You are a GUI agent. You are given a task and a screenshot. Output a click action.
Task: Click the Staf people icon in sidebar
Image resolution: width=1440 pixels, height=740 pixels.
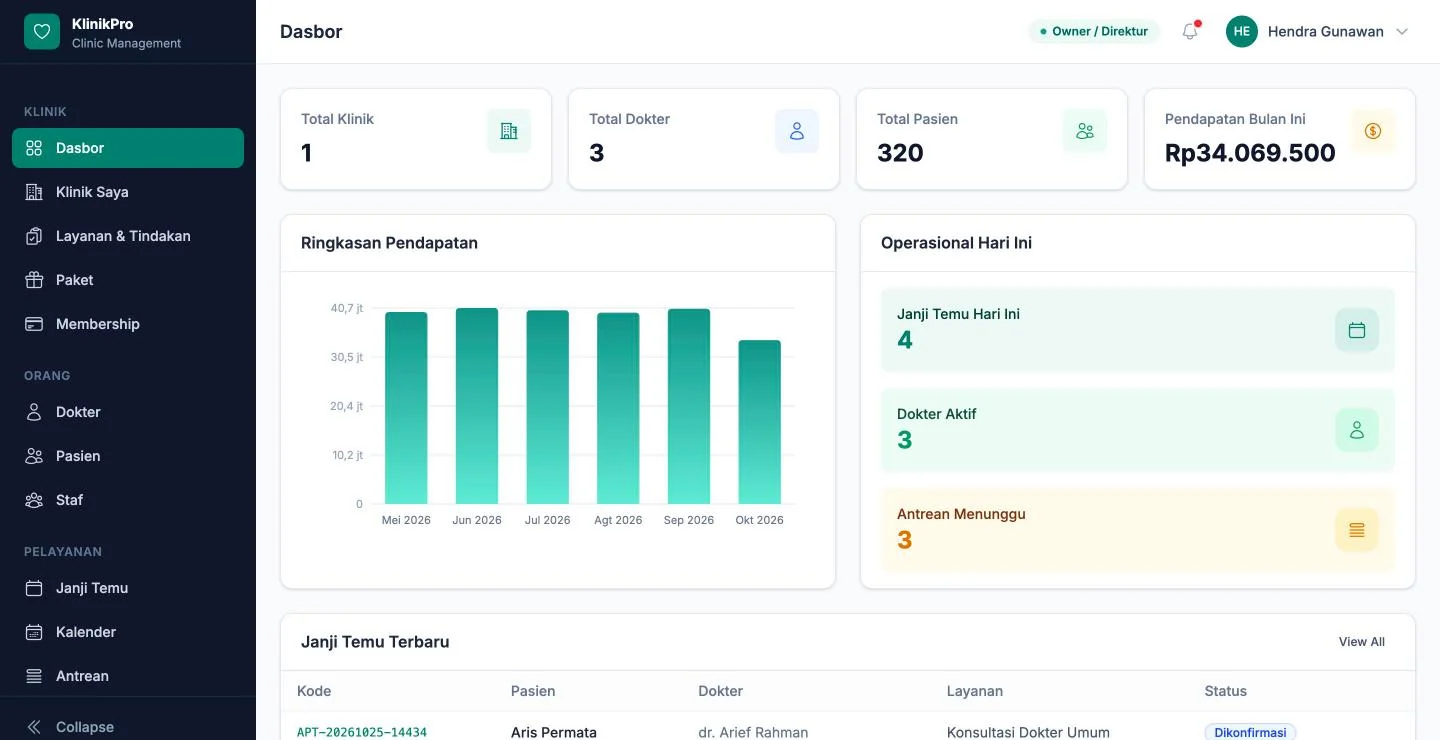(x=34, y=500)
